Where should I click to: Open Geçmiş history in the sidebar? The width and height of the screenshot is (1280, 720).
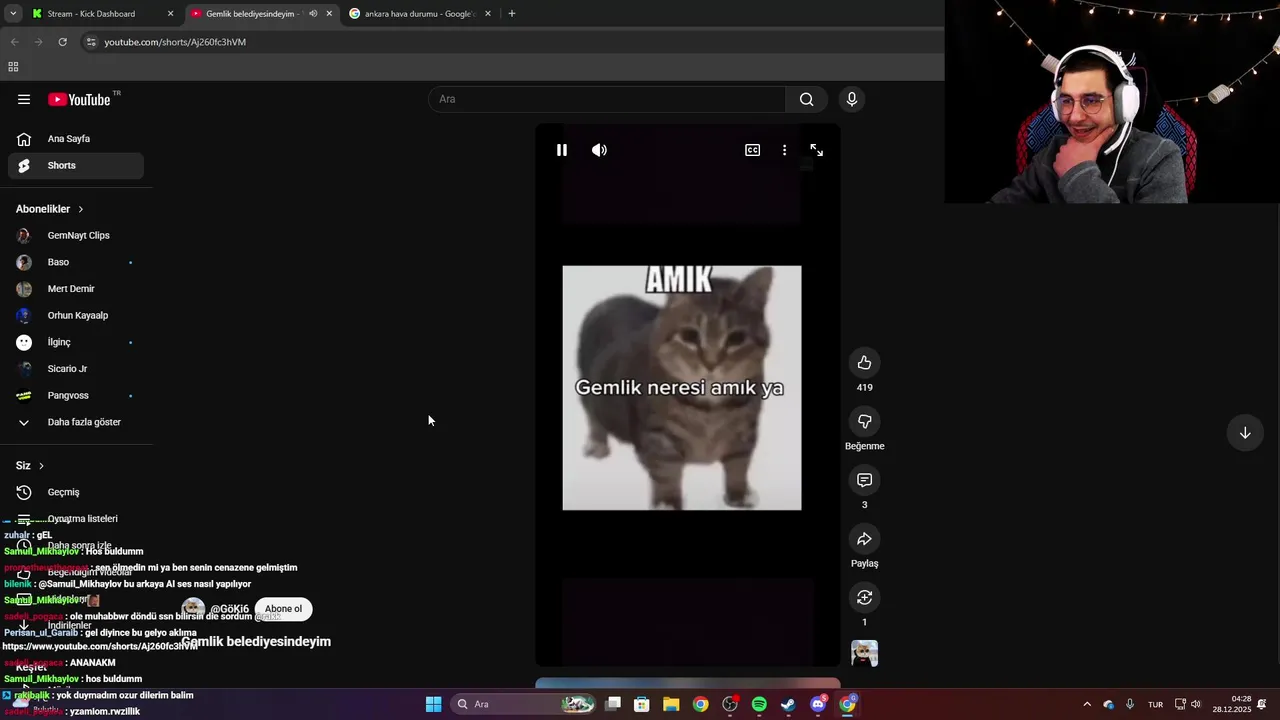click(x=76, y=492)
